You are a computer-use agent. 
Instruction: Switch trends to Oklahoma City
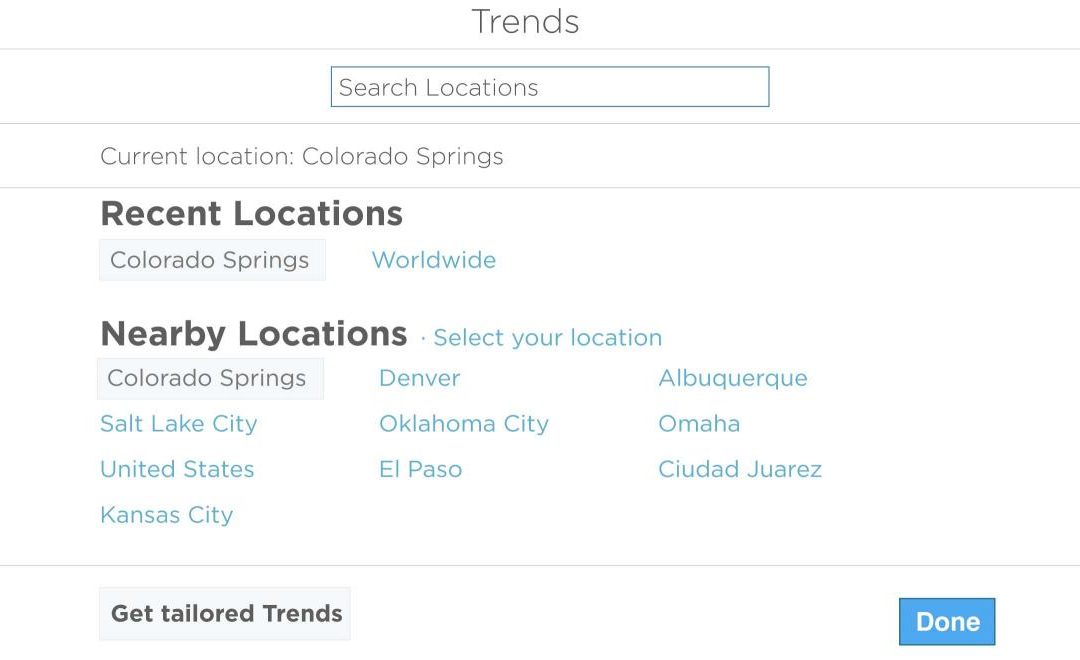463,424
